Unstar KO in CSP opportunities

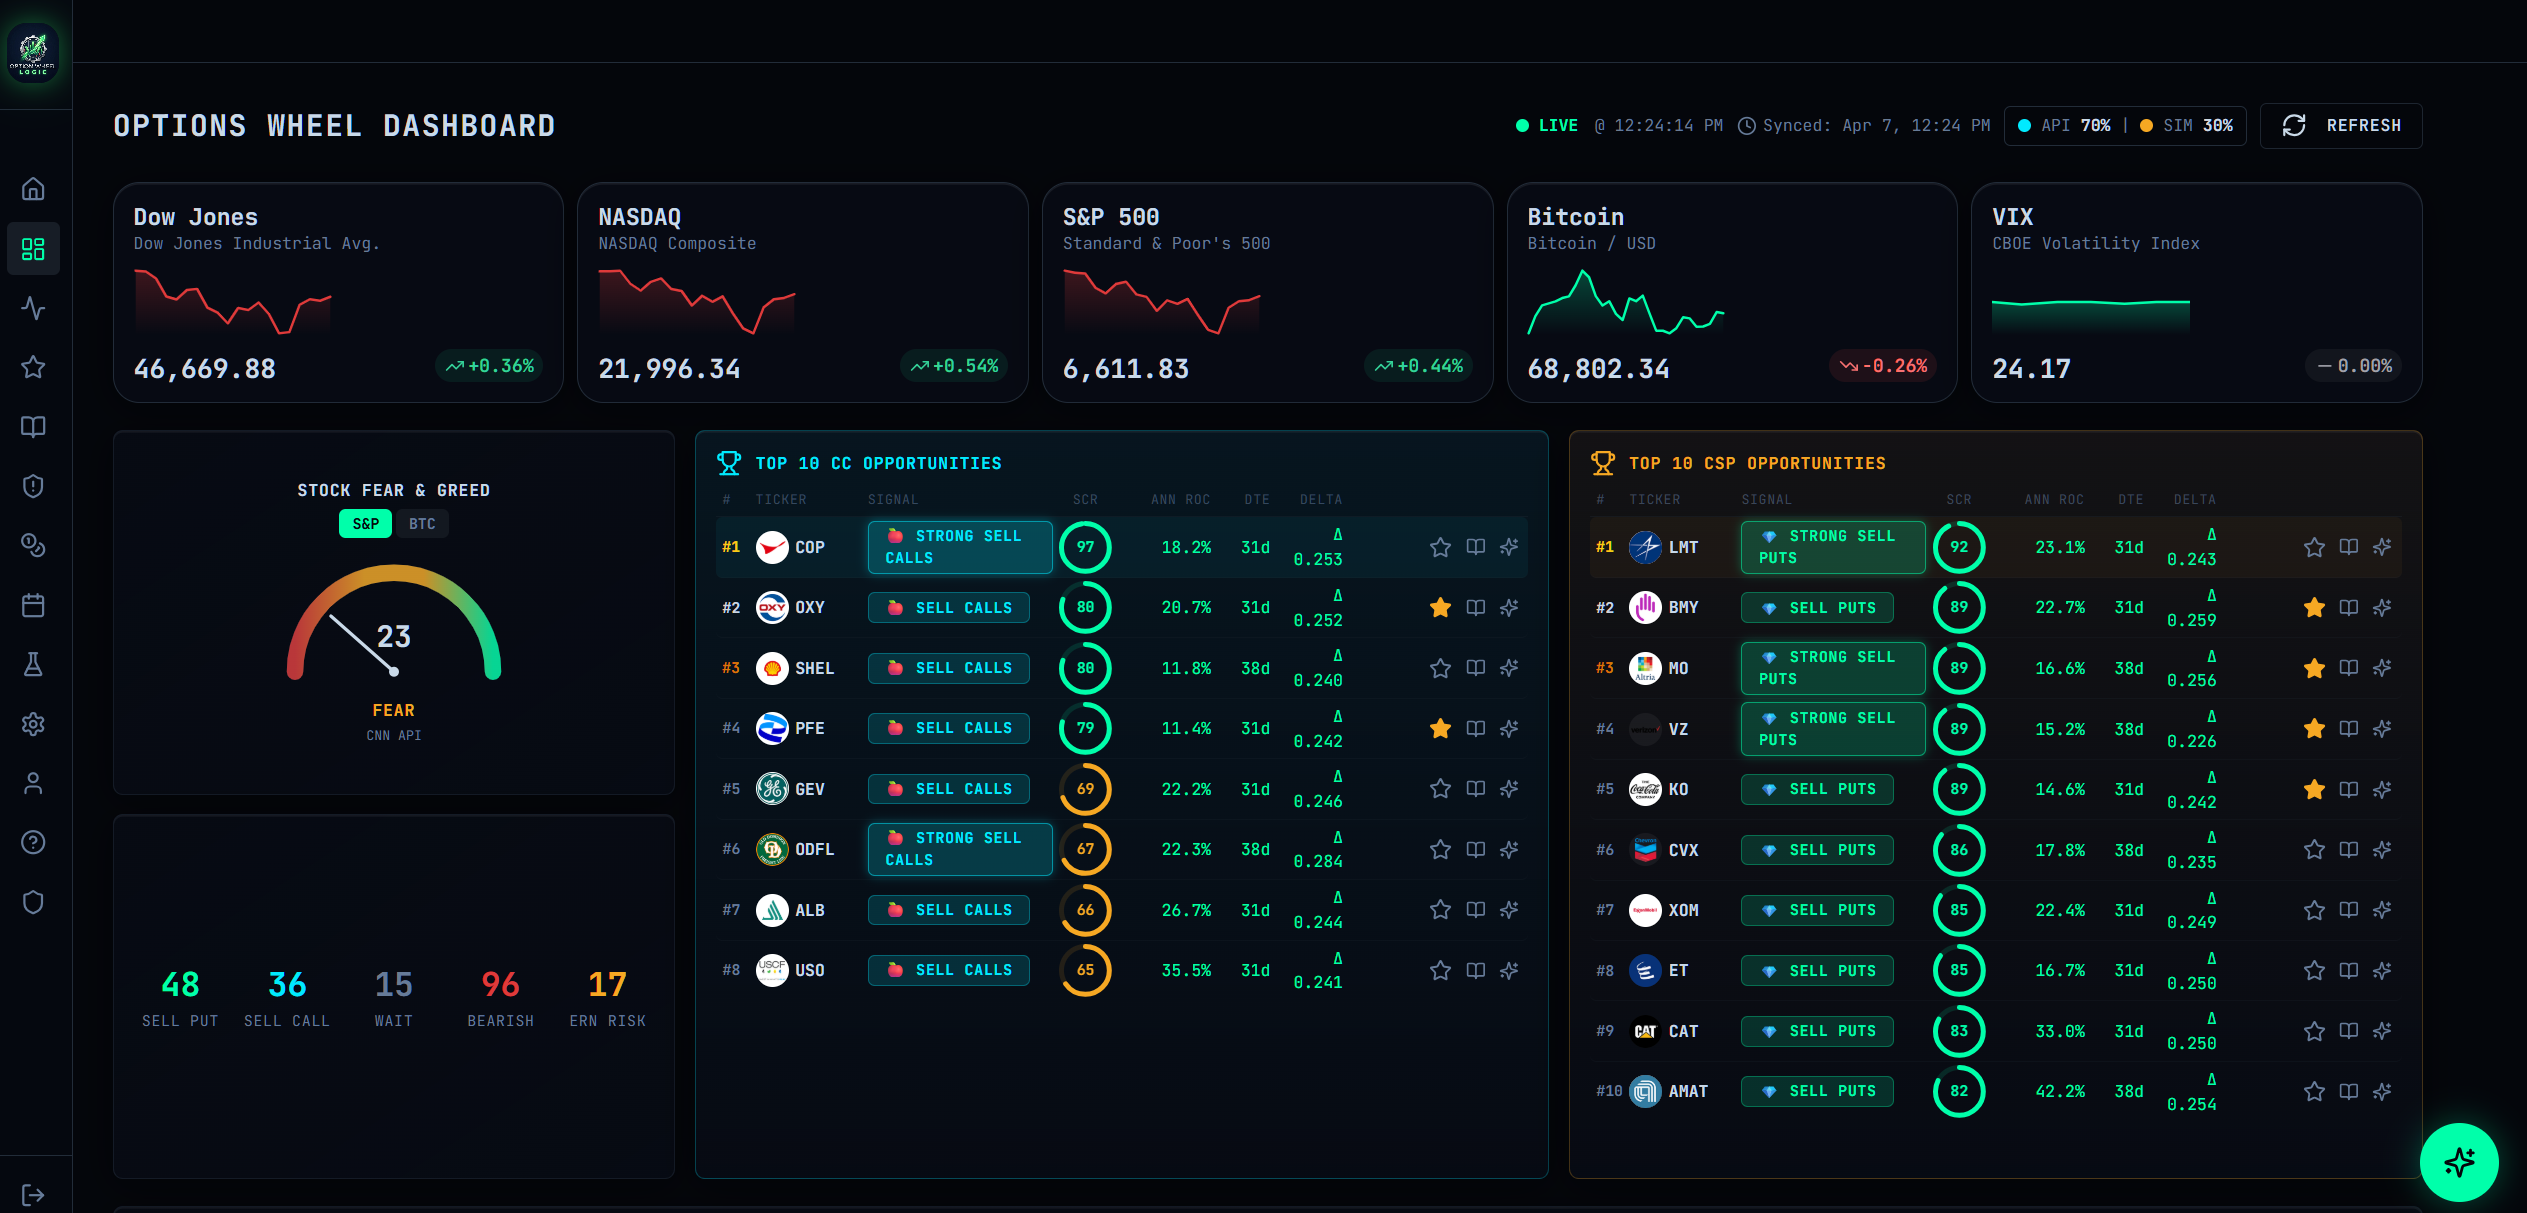[x=2314, y=790]
